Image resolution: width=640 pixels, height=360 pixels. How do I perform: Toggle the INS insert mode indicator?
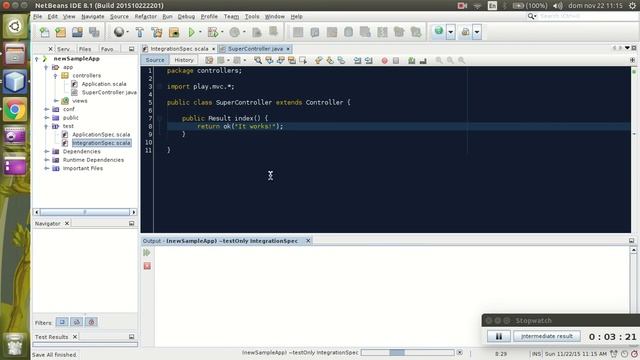(536, 353)
